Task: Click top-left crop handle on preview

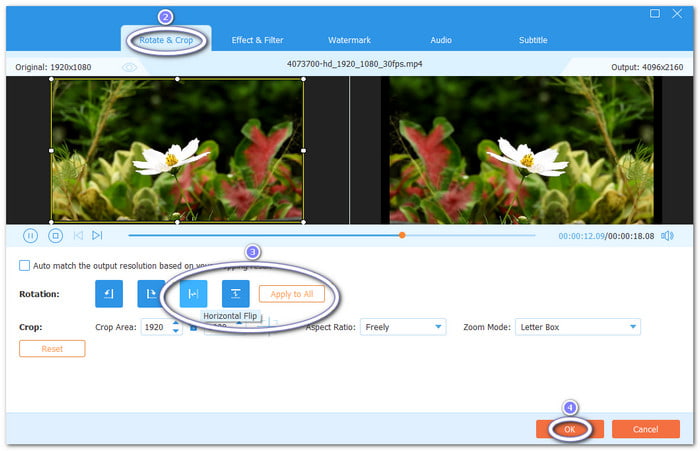Action: pos(51,79)
